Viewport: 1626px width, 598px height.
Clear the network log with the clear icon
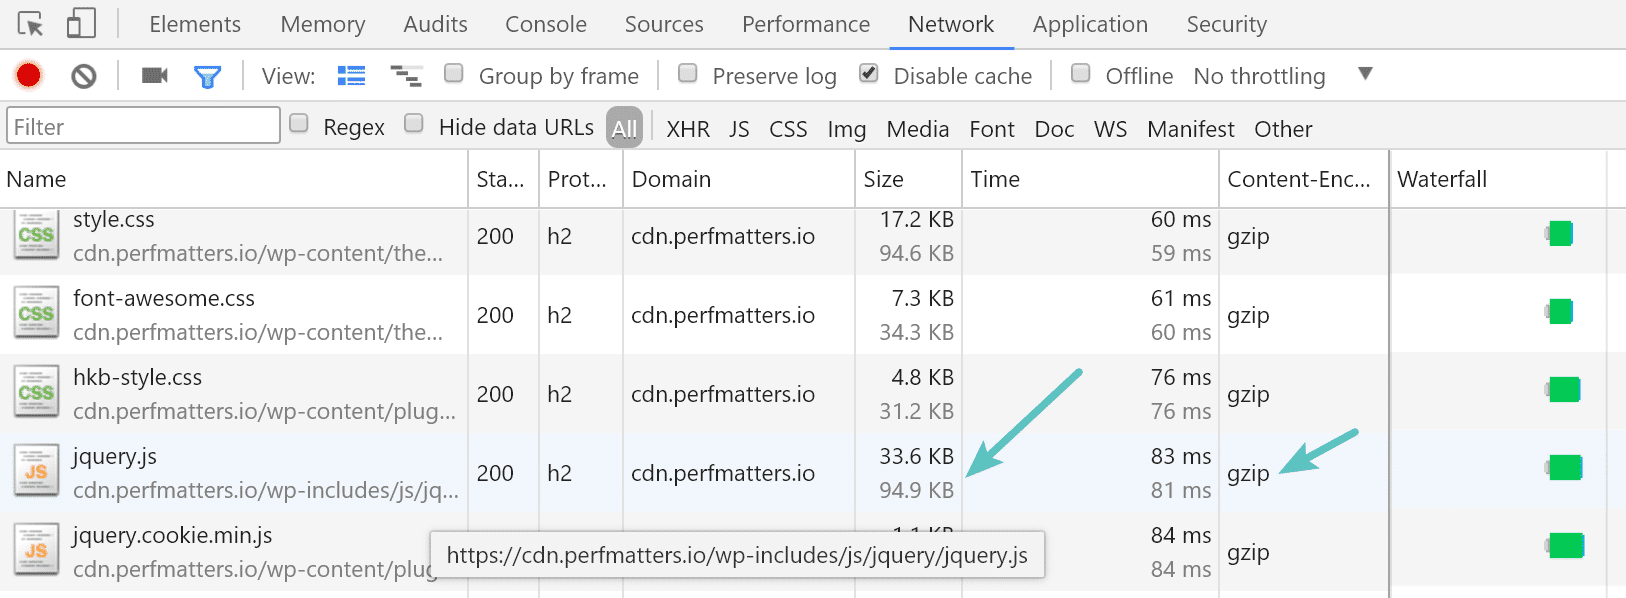point(84,76)
